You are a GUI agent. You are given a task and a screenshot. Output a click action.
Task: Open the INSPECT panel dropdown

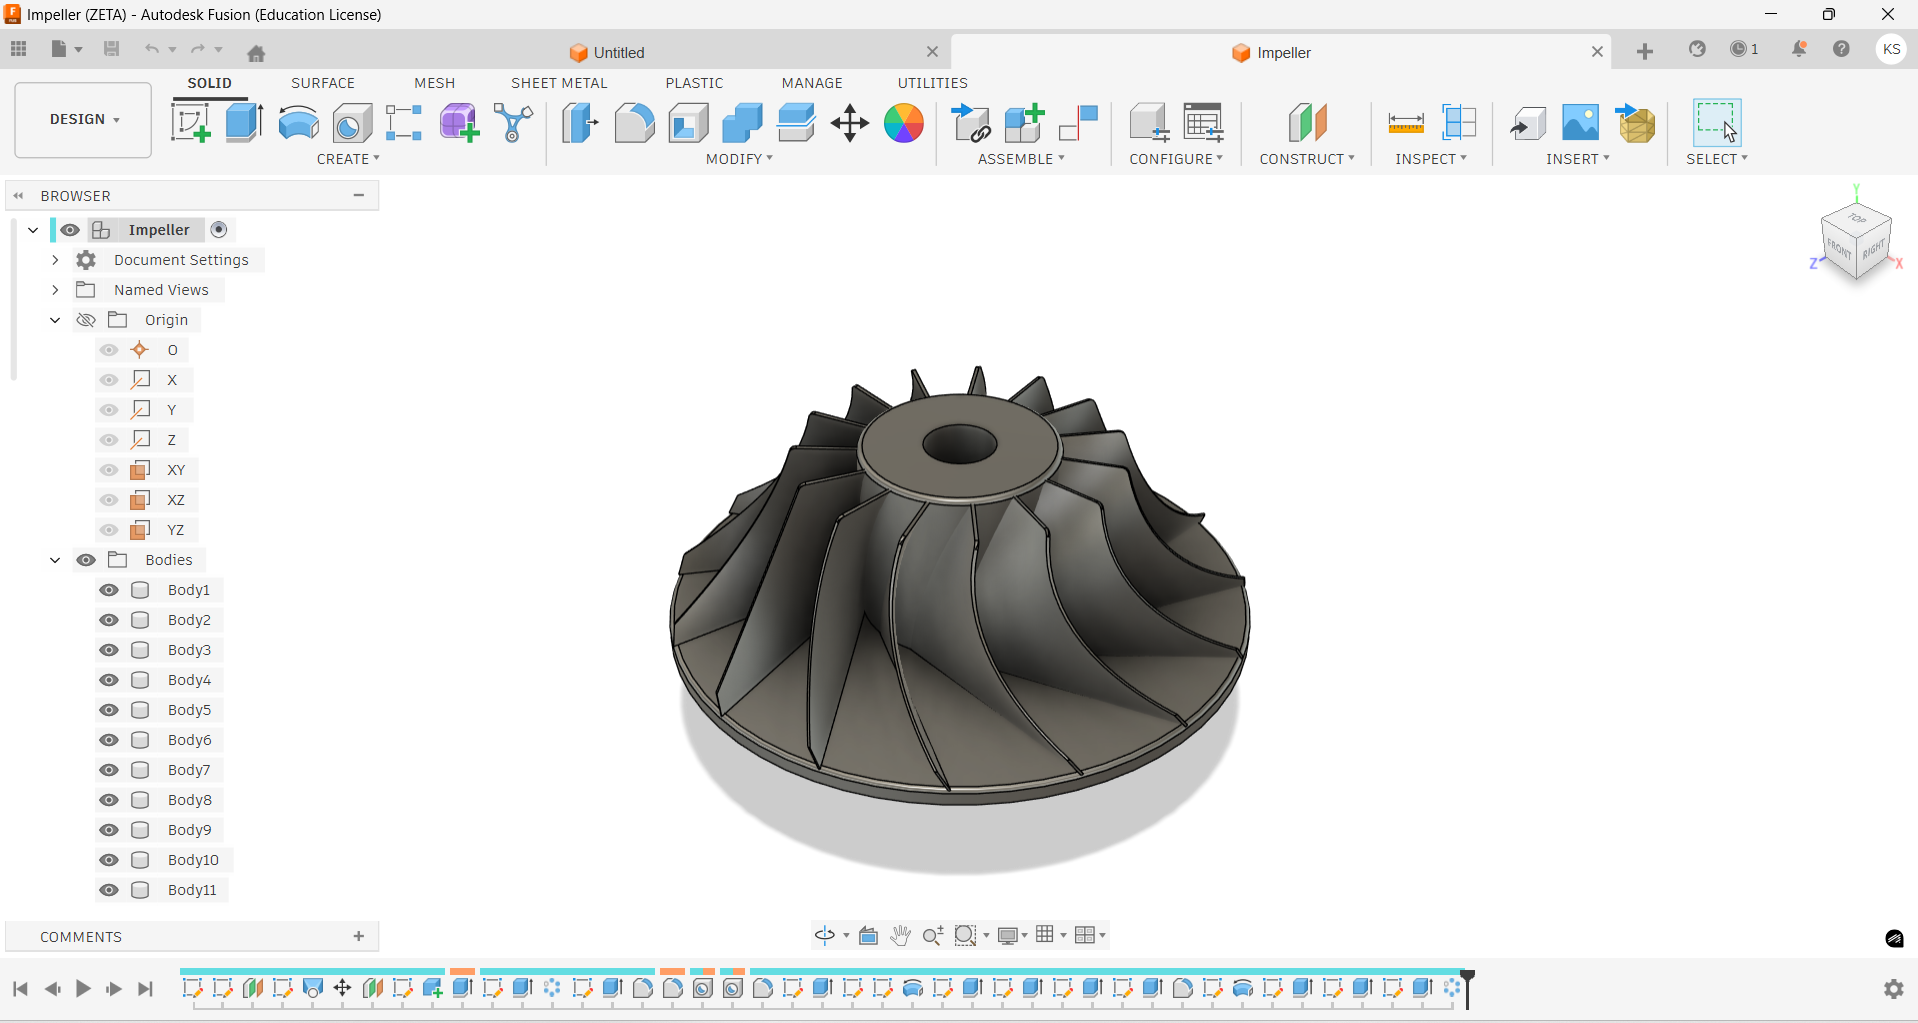tap(1431, 159)
